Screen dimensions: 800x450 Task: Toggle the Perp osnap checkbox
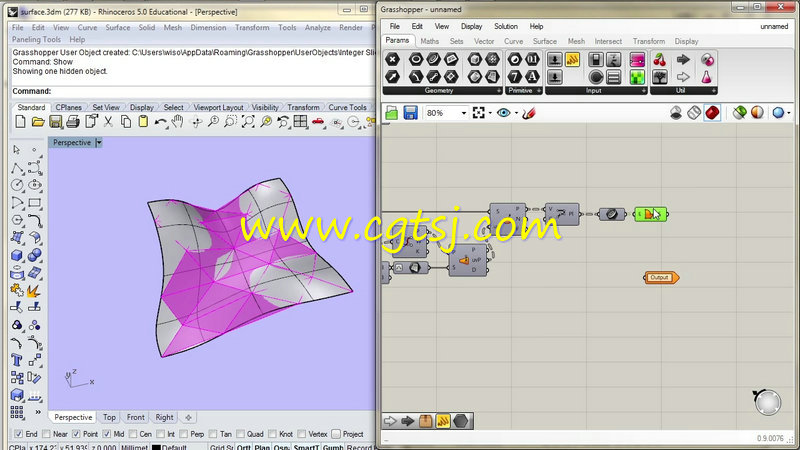(184, 434)
